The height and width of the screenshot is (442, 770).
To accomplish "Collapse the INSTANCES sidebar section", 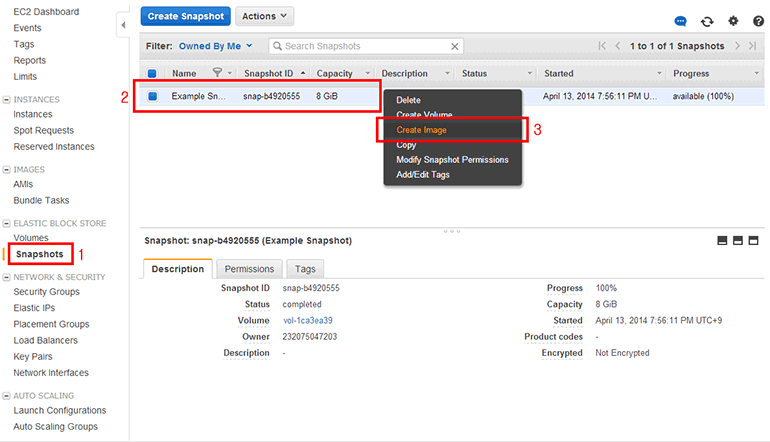I will click(7, 100).
